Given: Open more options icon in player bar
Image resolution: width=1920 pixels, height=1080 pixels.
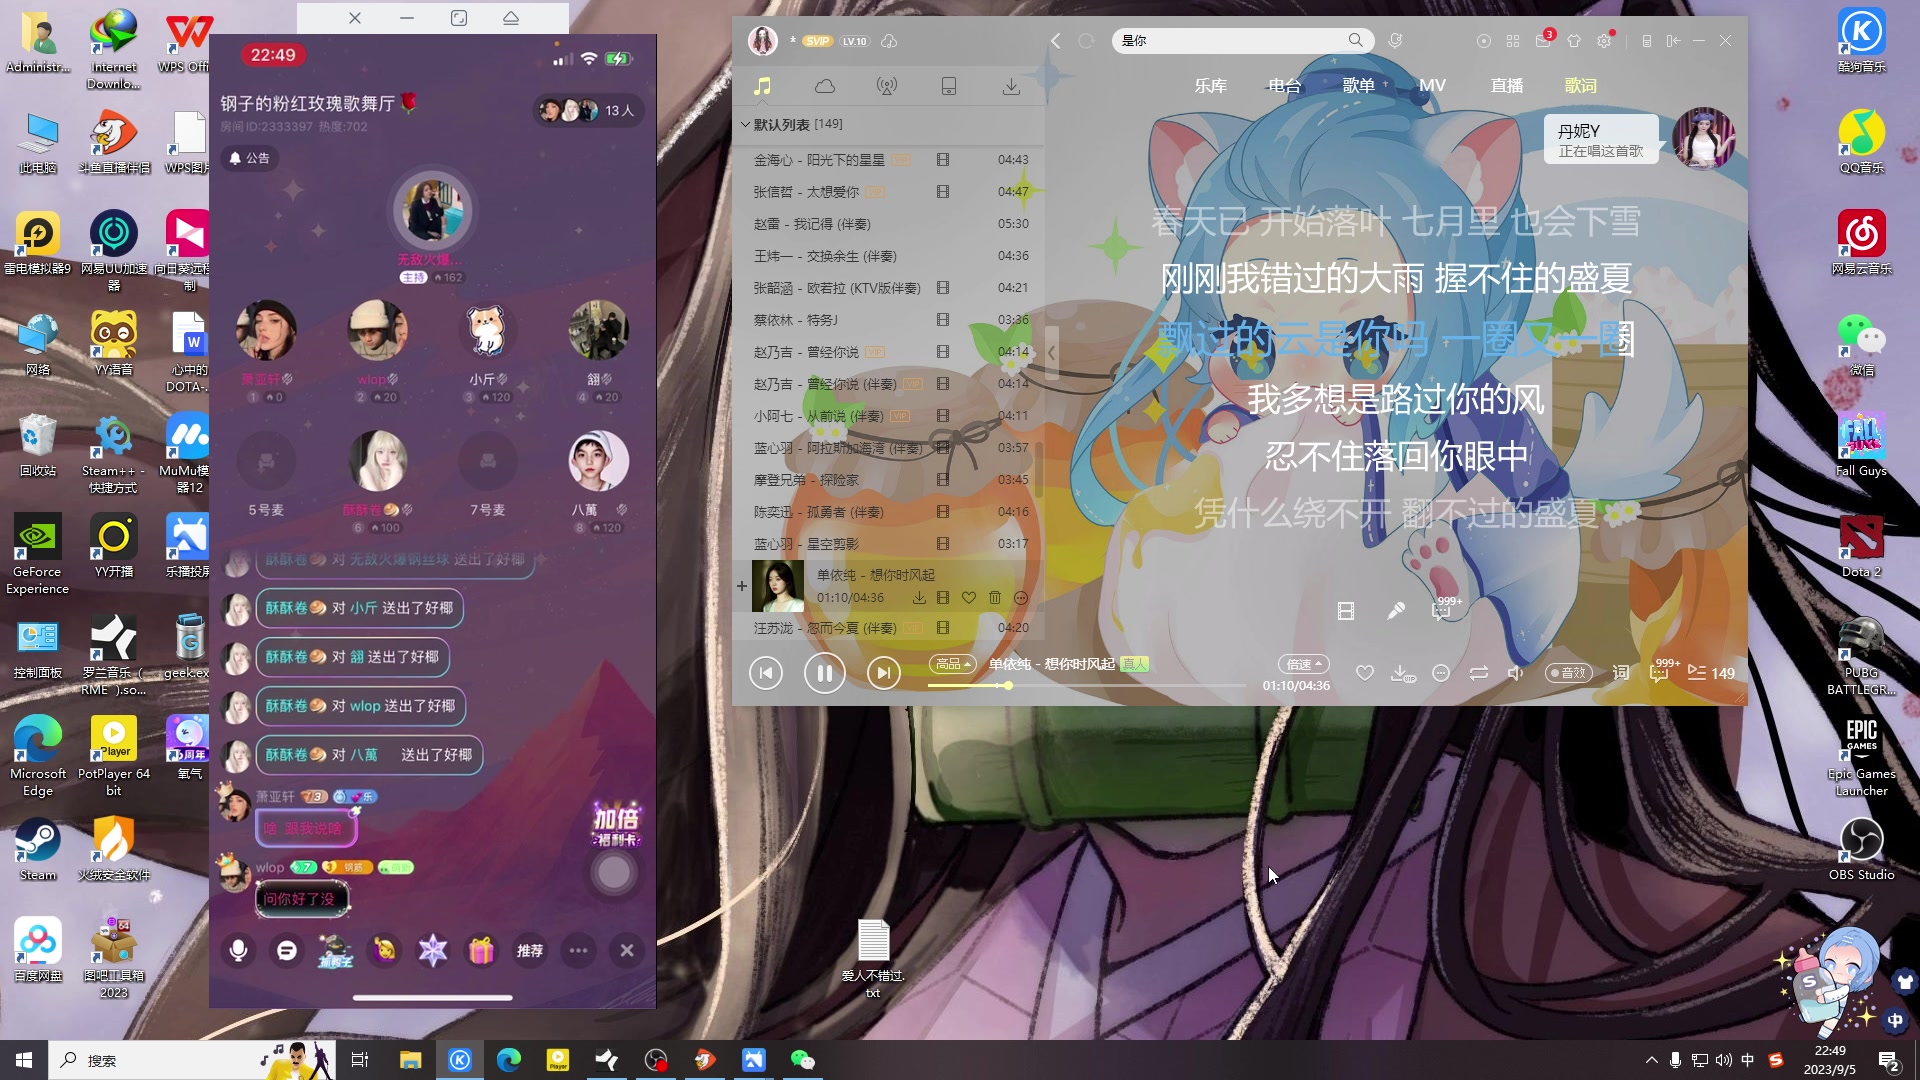Looking at the screenshot, I should (x=1441, y=673).
